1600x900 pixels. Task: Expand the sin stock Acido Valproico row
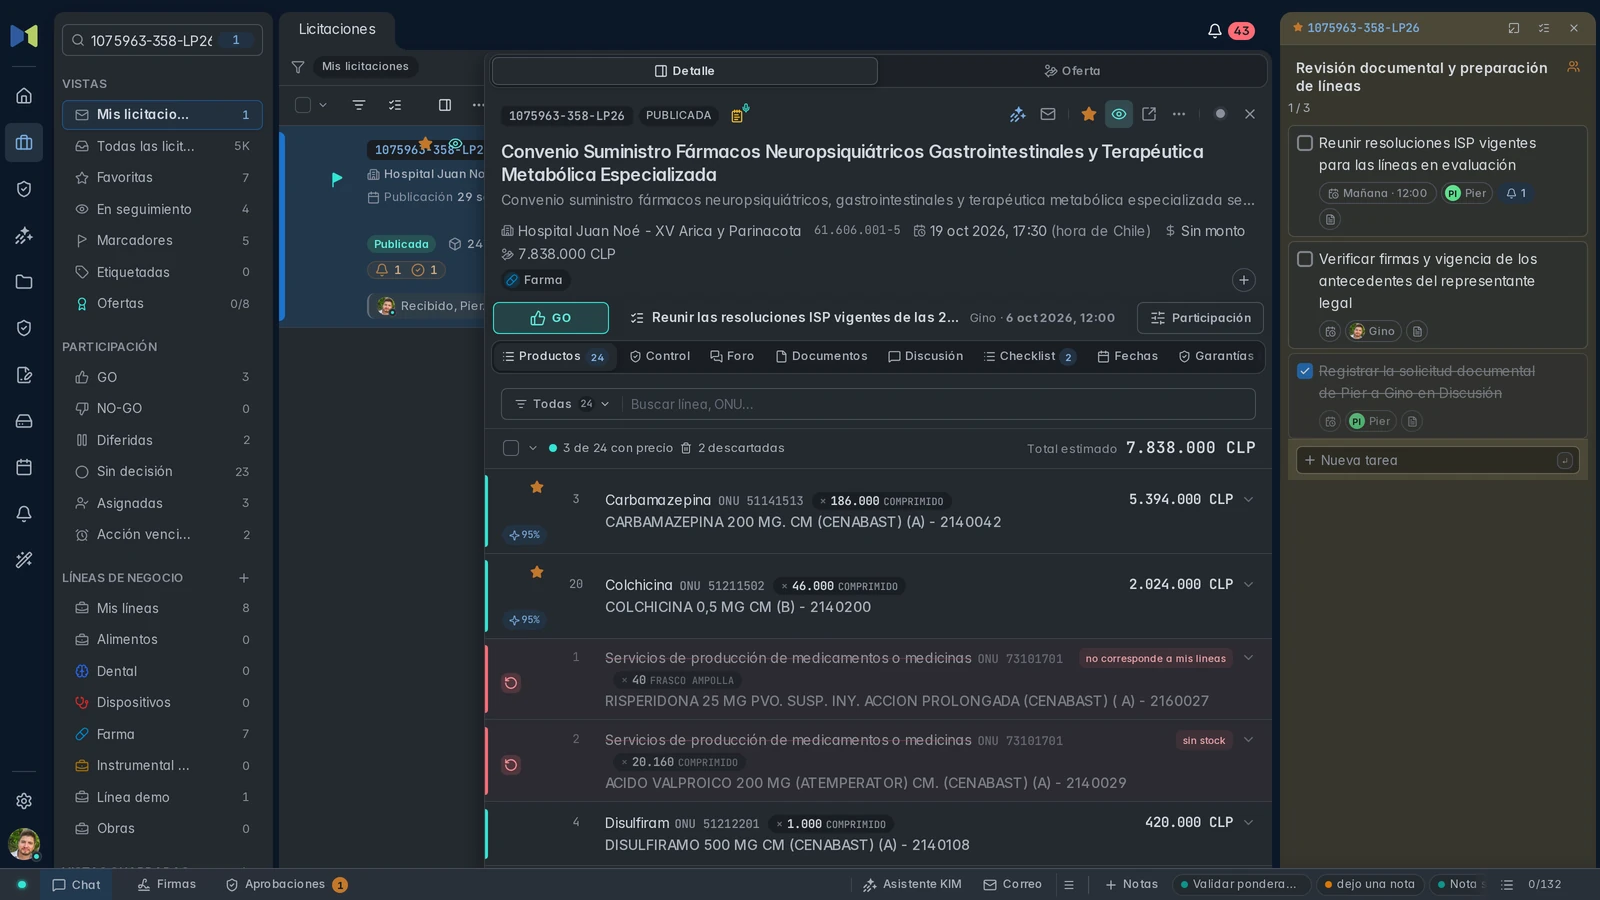1248,740
